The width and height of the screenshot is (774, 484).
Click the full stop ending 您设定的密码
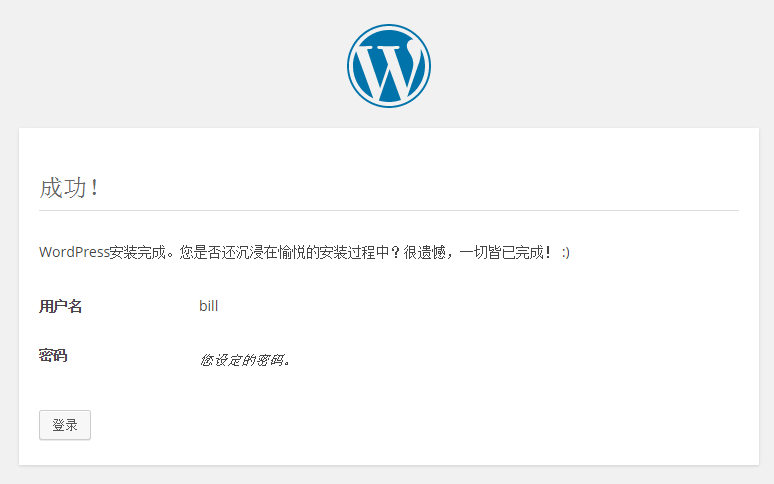[287, 363]
